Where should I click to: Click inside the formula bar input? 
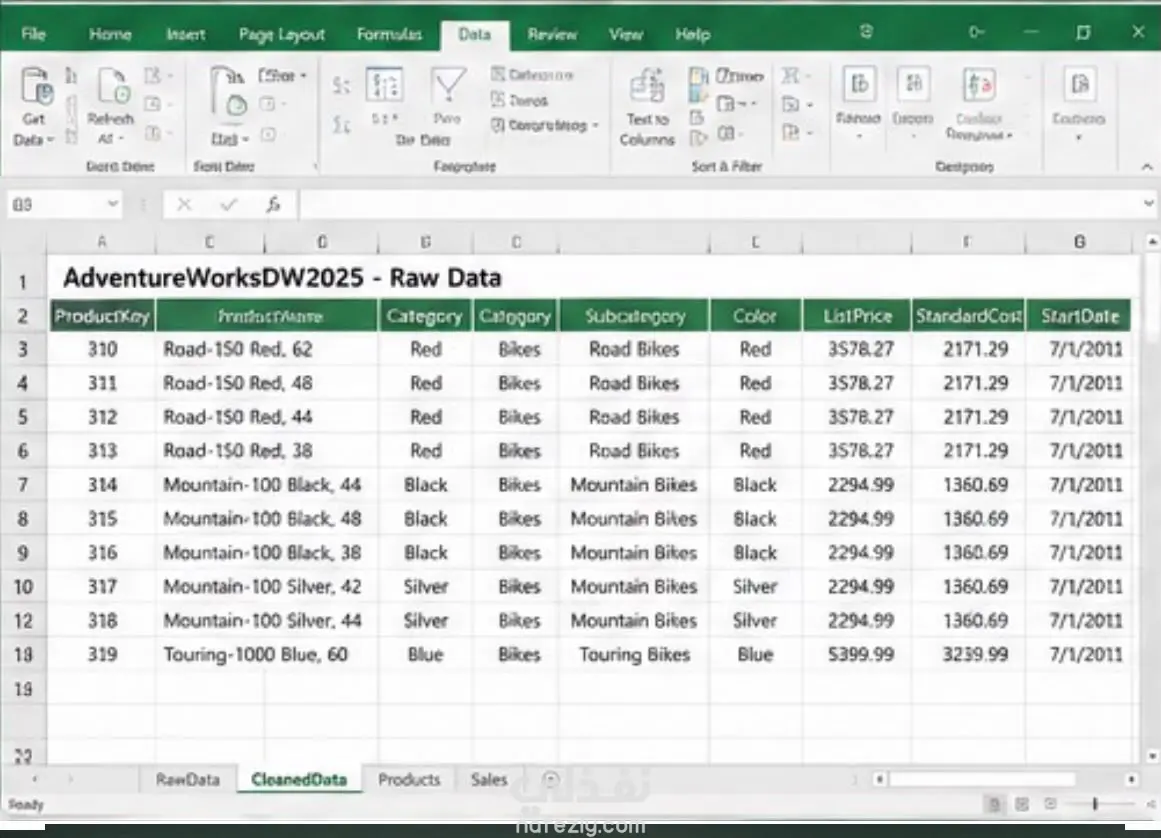(720, 204)
